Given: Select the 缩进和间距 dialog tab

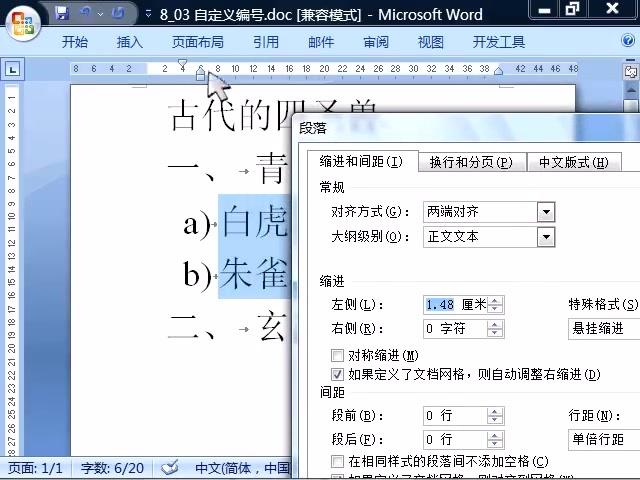Looking at the screenshot, I should [361, 162].
